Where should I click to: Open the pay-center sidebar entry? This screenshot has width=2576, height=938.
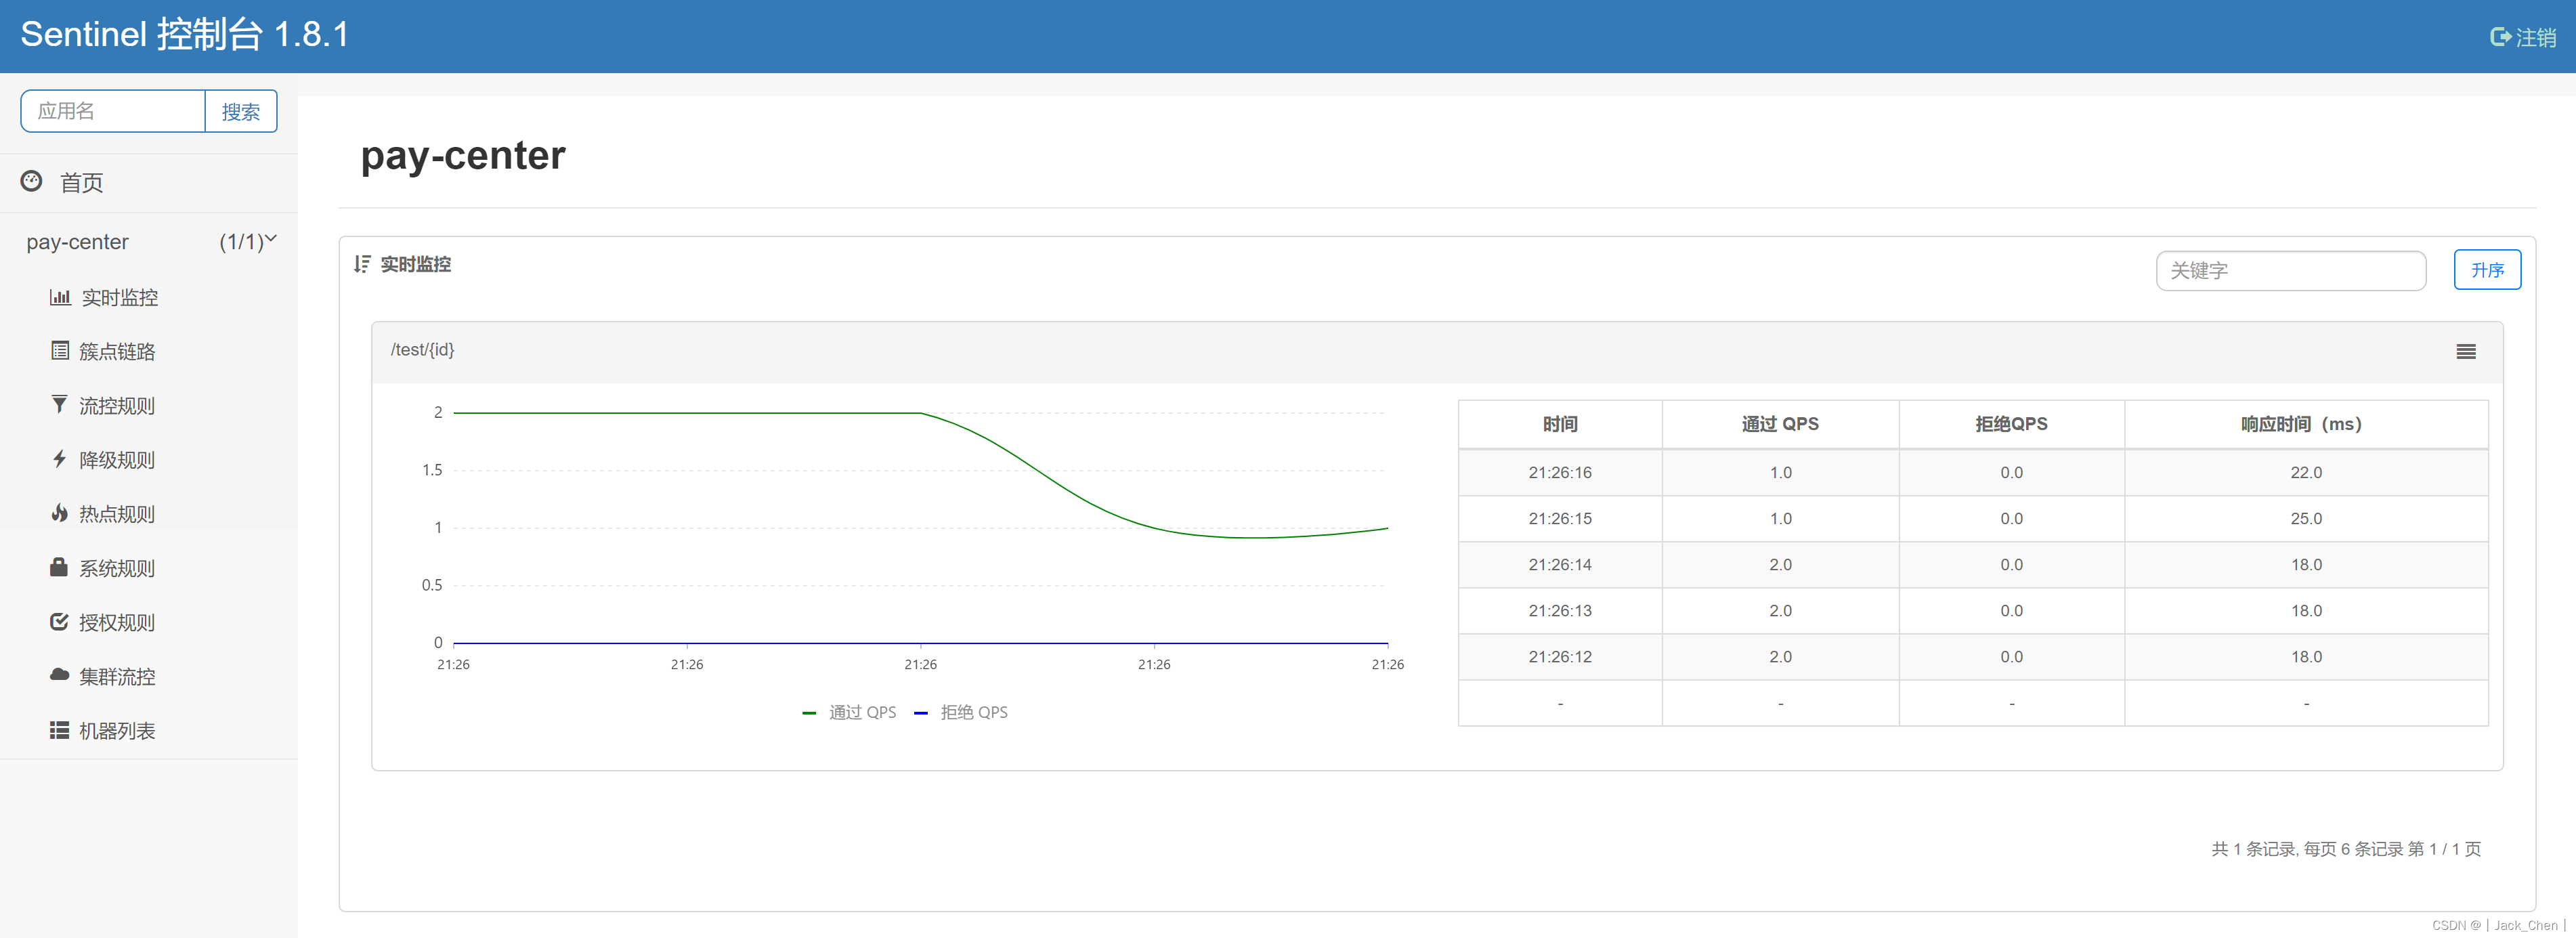(x=78, y=242)
